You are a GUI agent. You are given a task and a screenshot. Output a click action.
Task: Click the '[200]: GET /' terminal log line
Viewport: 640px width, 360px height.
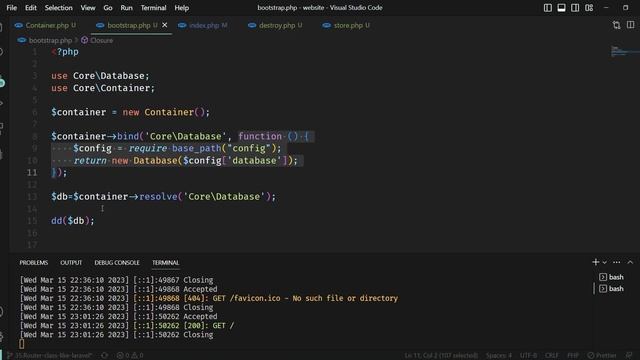coord(127,326)
